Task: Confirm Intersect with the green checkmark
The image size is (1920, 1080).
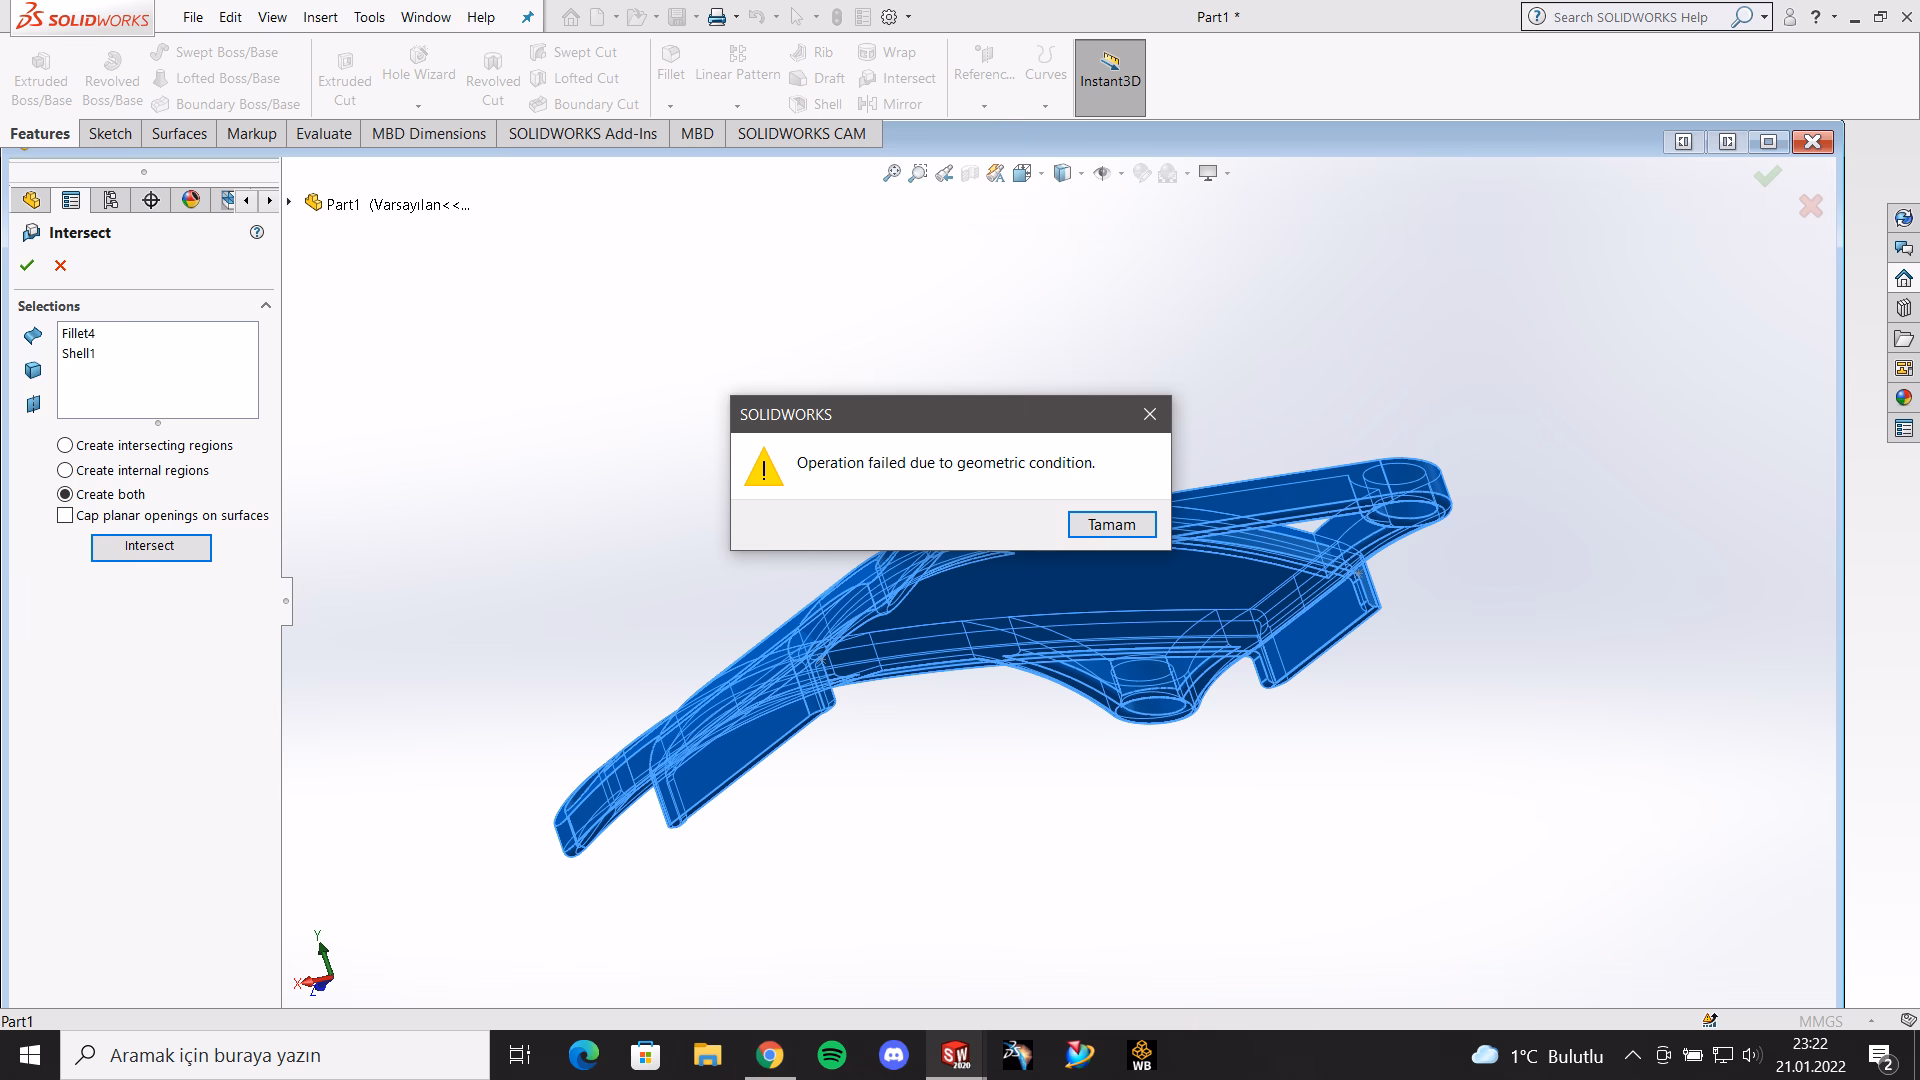Action: [x=26, y=265]
